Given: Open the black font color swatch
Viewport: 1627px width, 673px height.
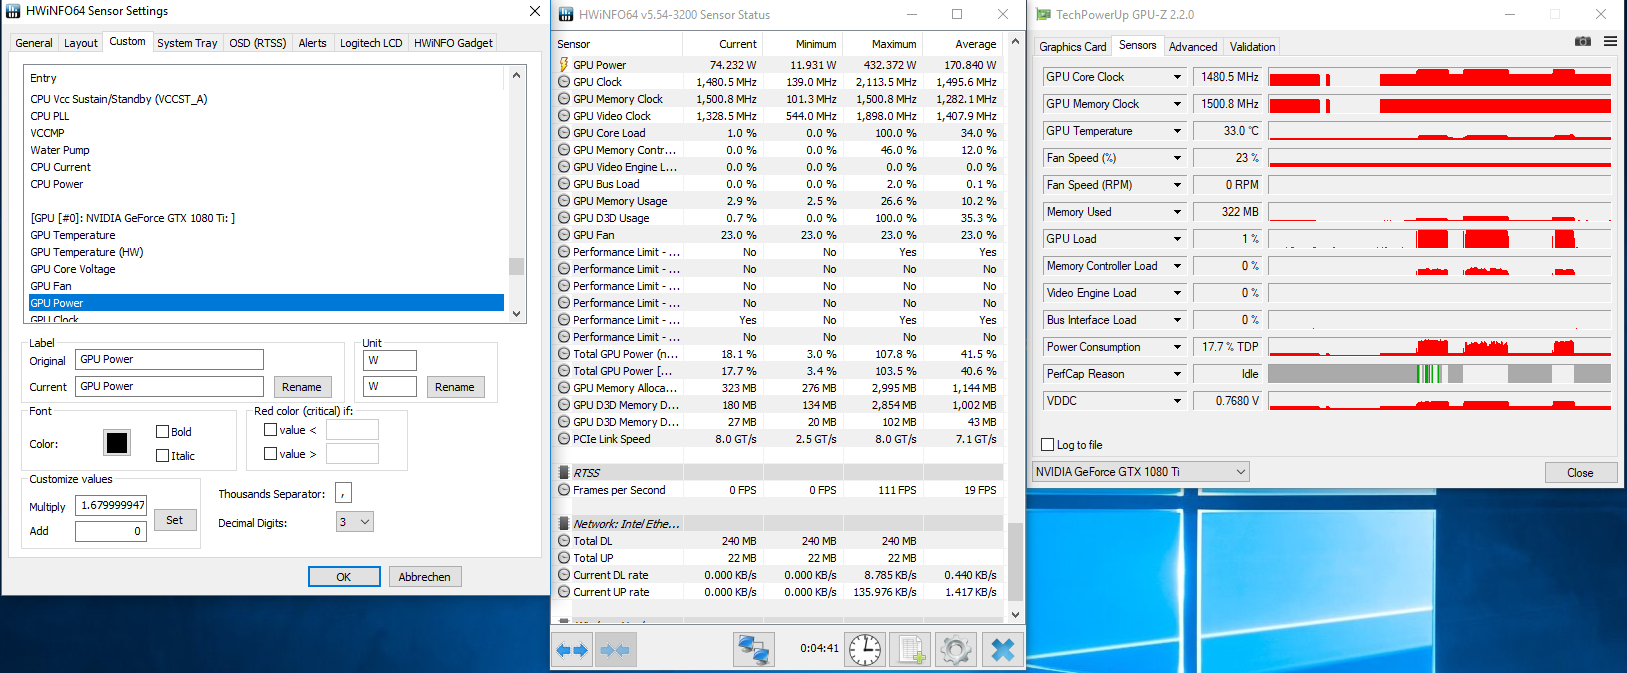Looking at the screenshot, I should pos(117,443).
